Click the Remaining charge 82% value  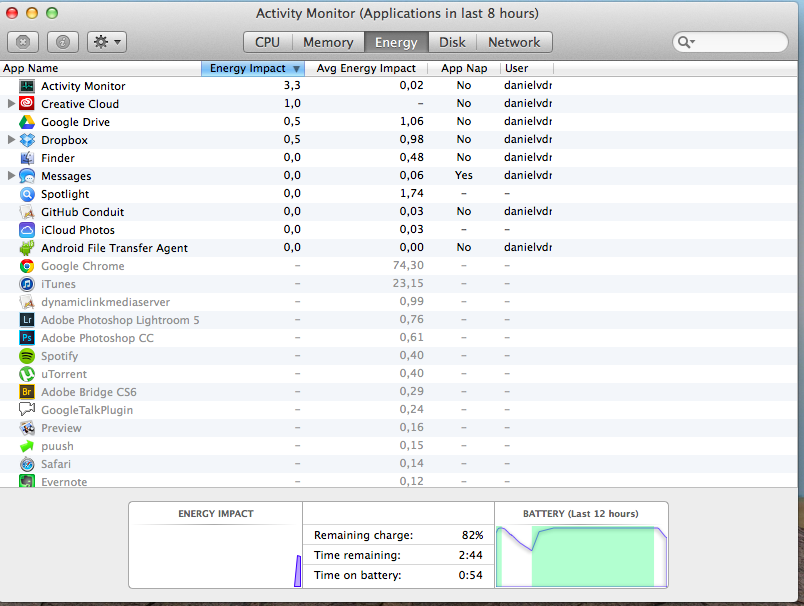pos(472,535)
